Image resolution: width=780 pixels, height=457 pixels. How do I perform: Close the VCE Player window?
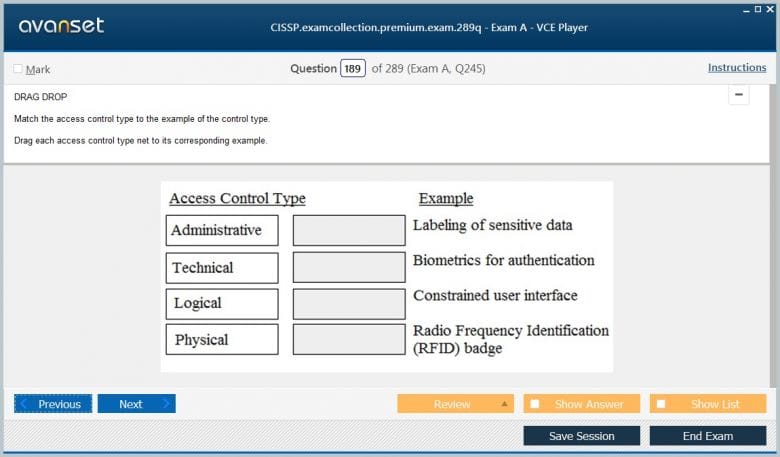(x=769, y=8)
